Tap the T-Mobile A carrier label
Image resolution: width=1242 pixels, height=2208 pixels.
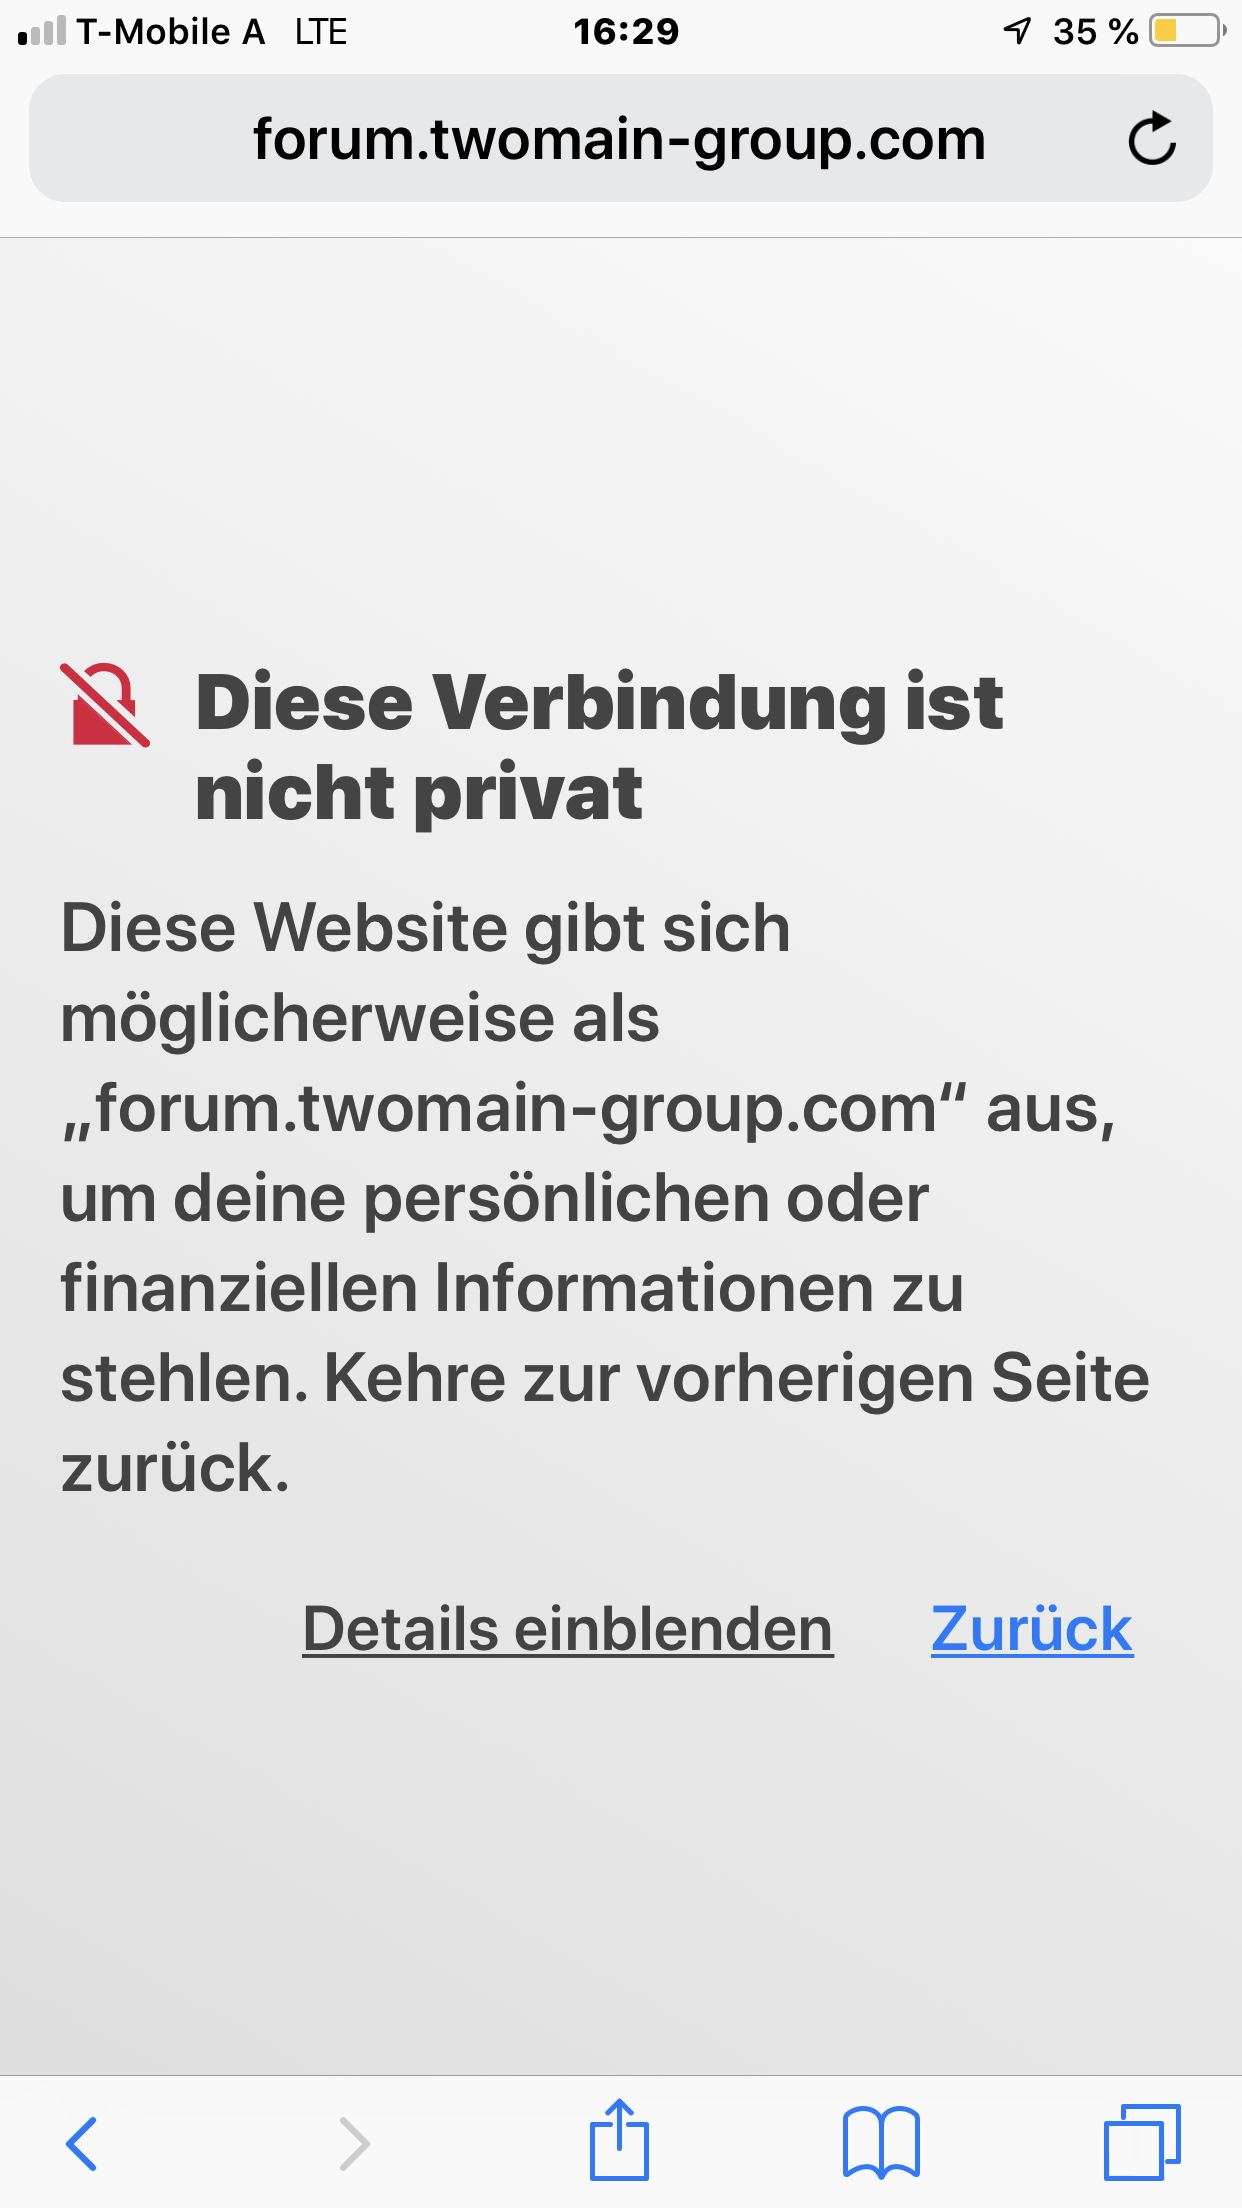[x=171, y=31]
